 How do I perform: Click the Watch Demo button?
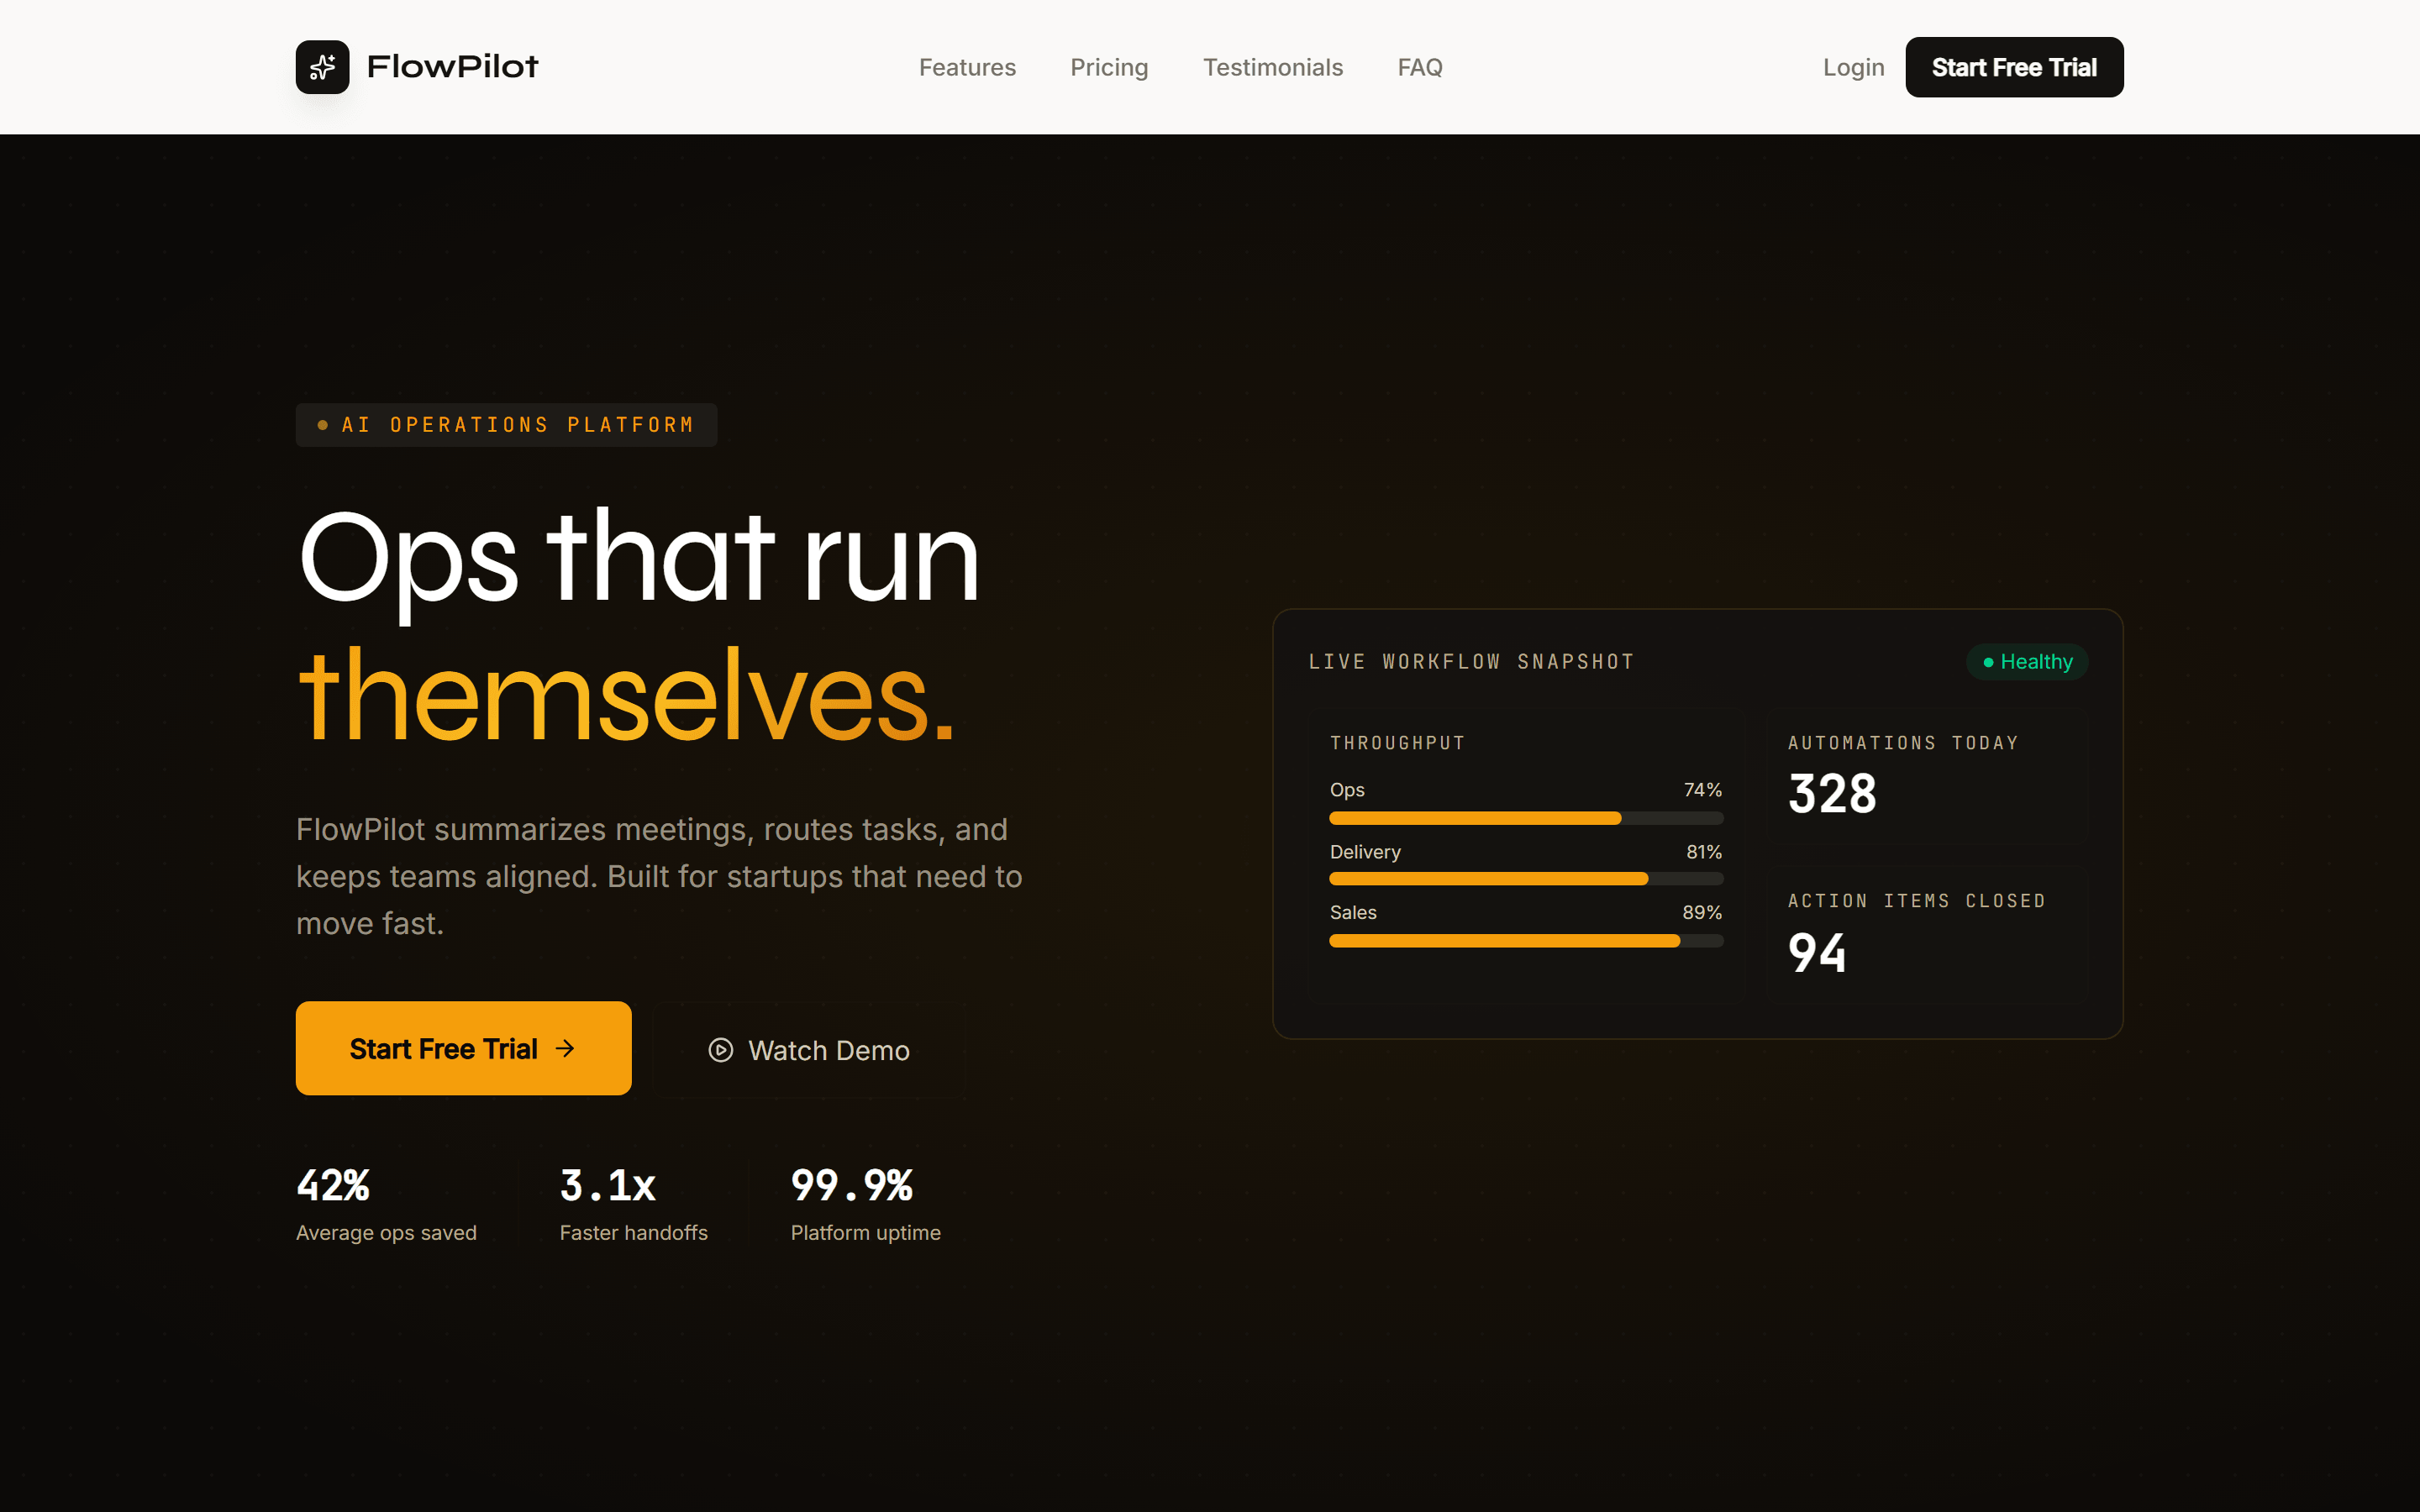[809, 1050]
